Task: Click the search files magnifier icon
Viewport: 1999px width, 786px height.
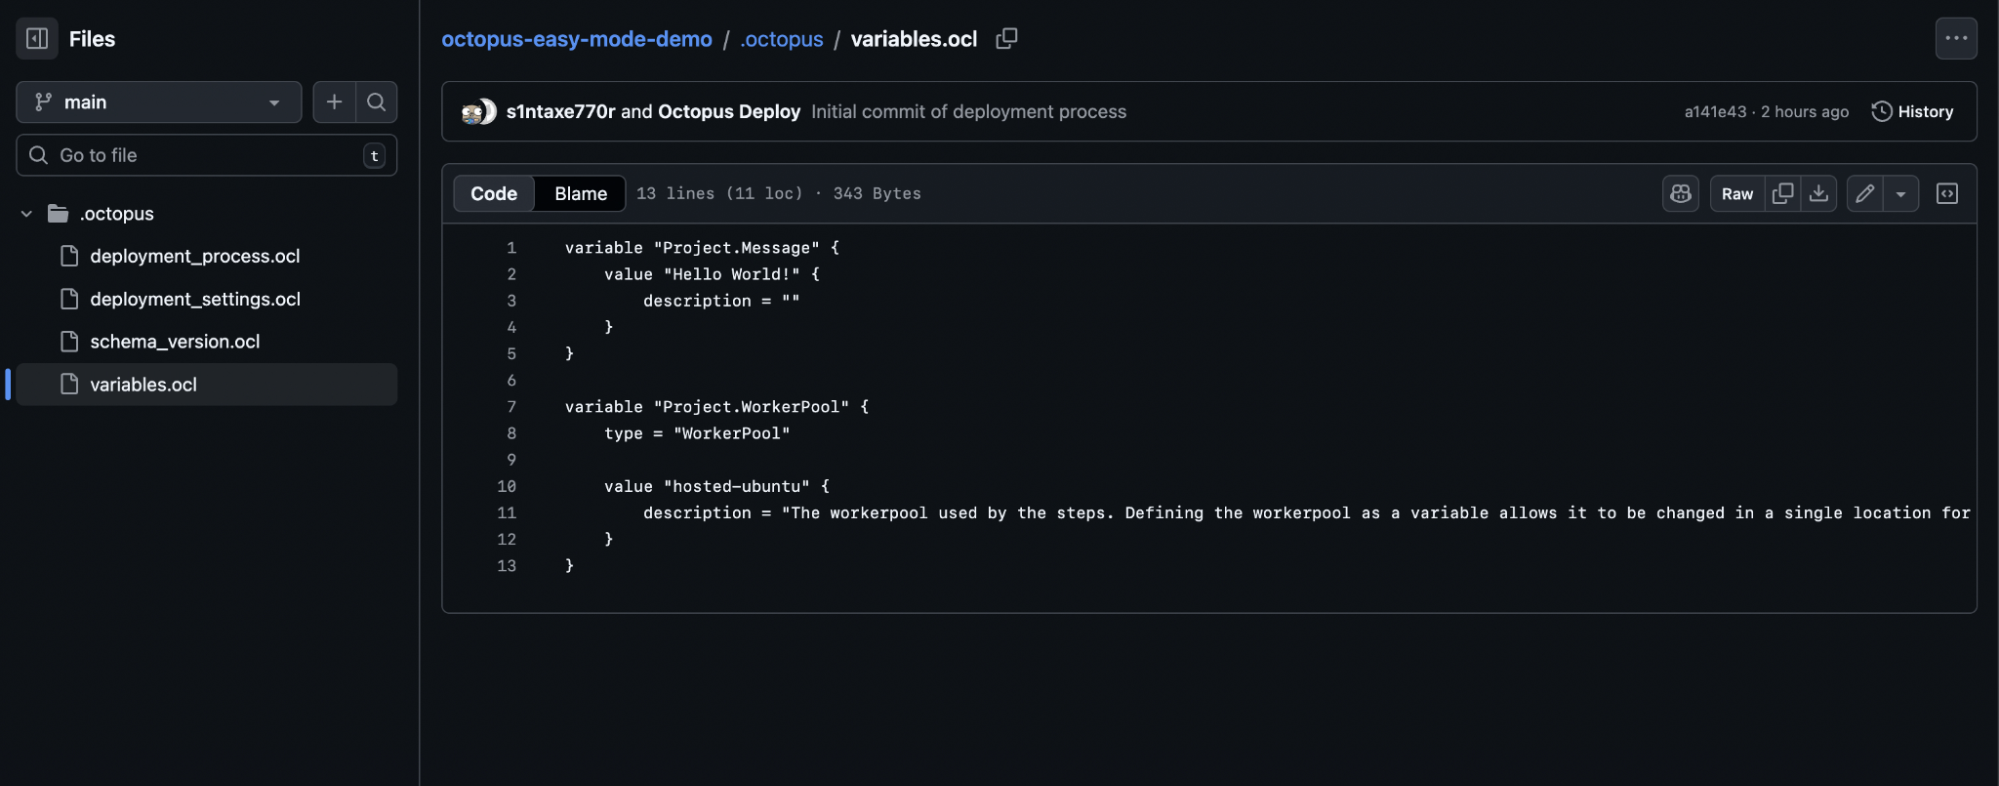Action: coord(376,102)
